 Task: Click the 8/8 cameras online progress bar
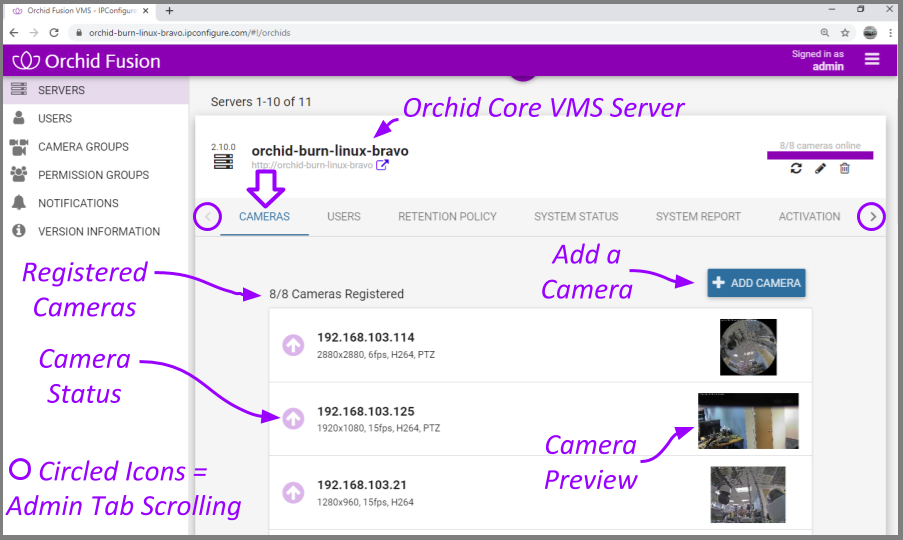click(x=820, y=155)
